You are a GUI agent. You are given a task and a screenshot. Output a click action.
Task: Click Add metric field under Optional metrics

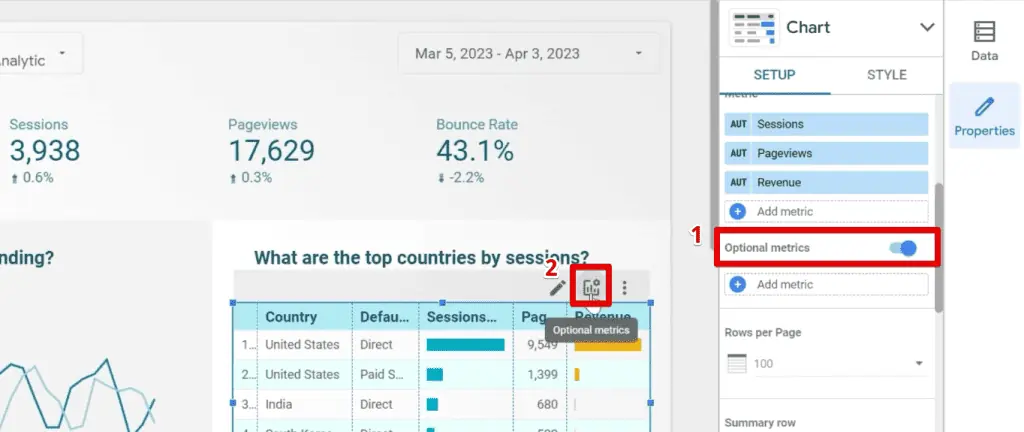coord(827,285)
